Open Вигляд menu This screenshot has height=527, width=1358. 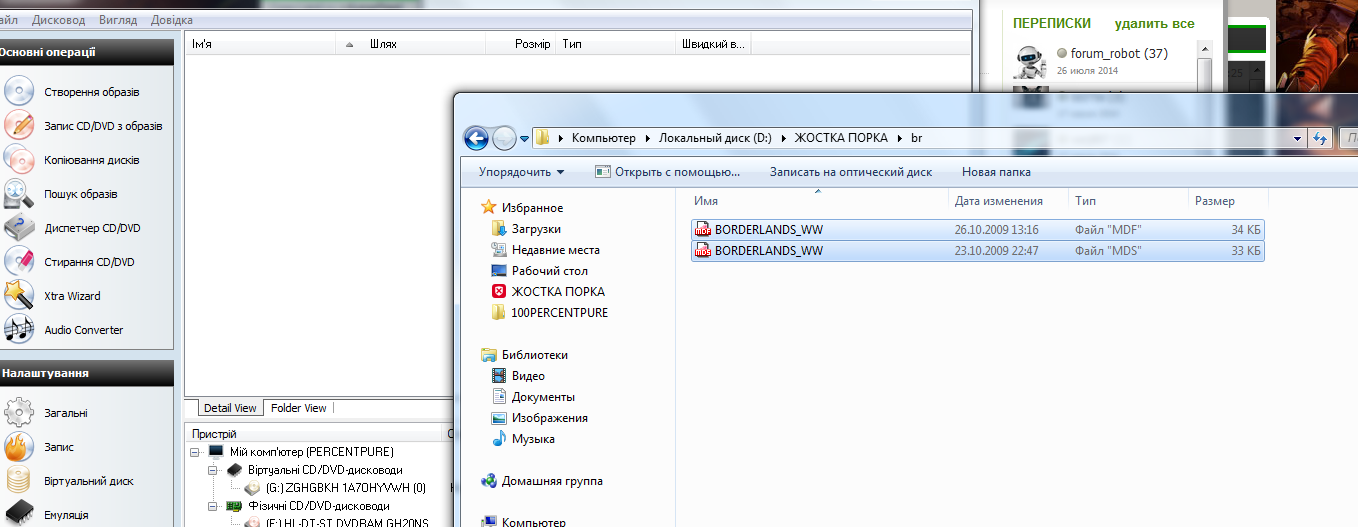[x=119, y=20]
